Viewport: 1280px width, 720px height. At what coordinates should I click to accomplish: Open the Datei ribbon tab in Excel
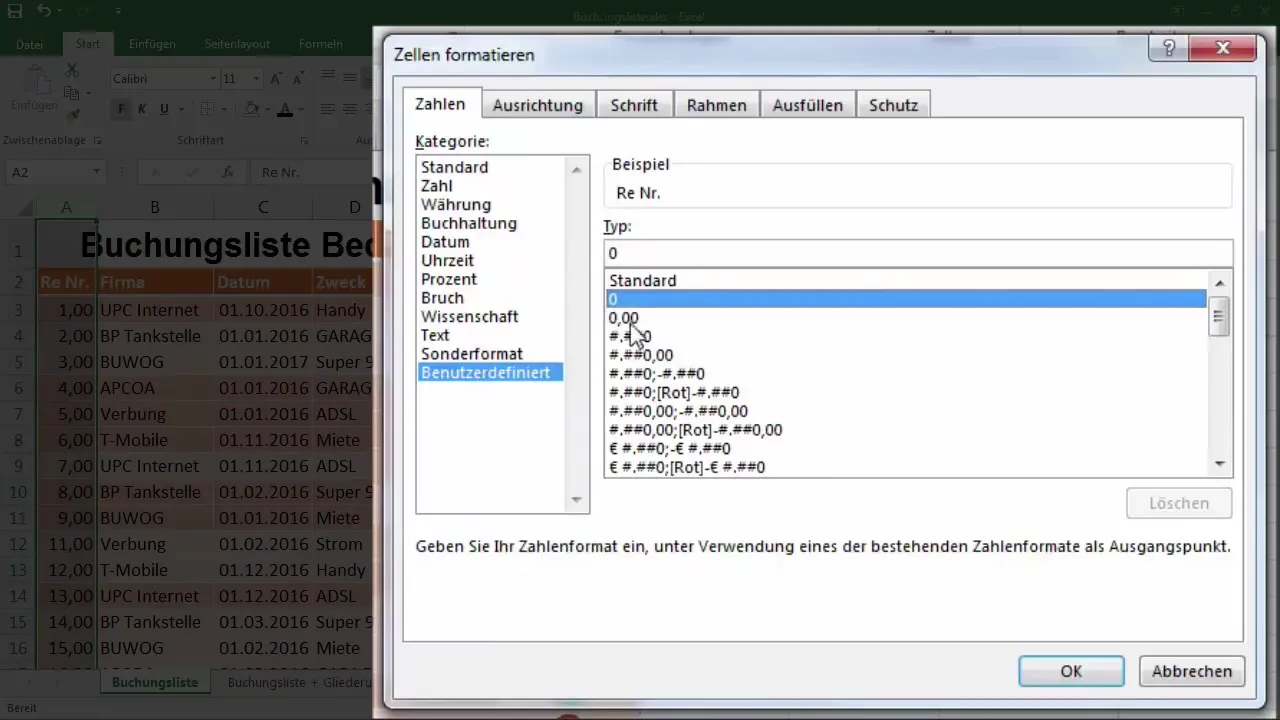[30, 44]
